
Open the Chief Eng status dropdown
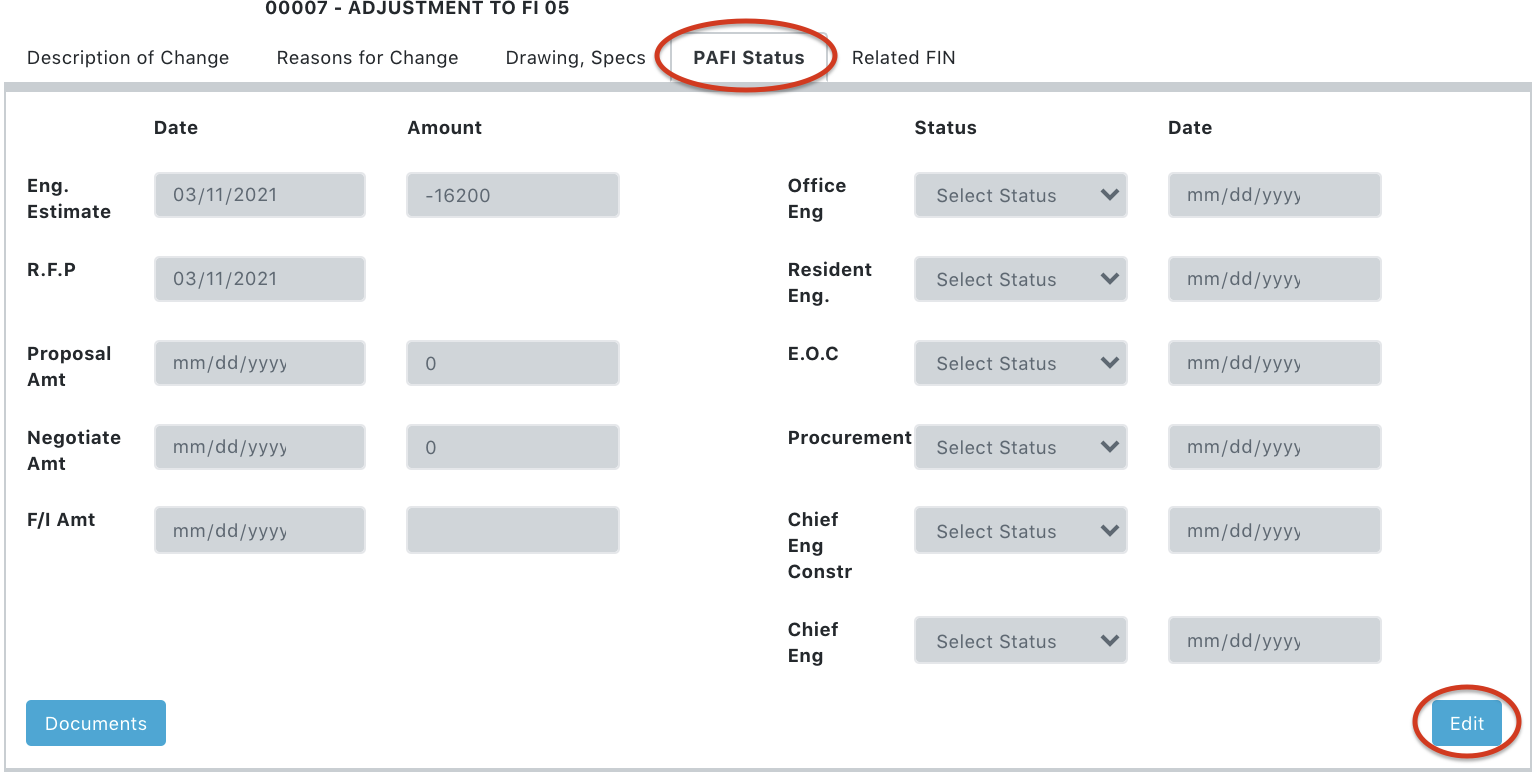(1020, 641)
